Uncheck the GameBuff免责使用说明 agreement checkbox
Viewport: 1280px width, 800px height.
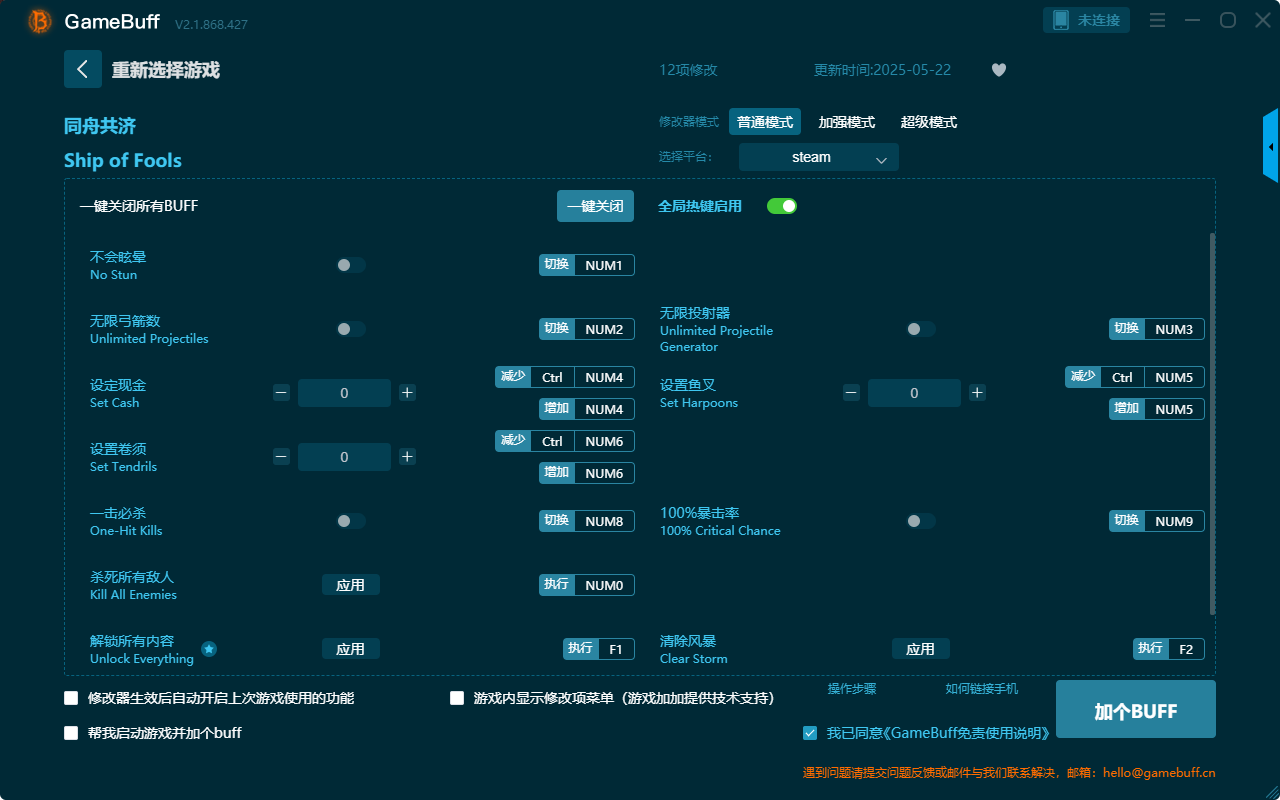(810, 733)
